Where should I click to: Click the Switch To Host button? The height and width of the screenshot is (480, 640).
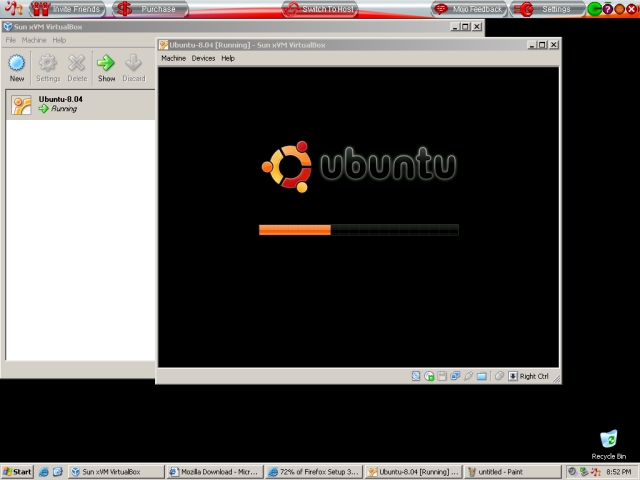click(x=320, y=9)
